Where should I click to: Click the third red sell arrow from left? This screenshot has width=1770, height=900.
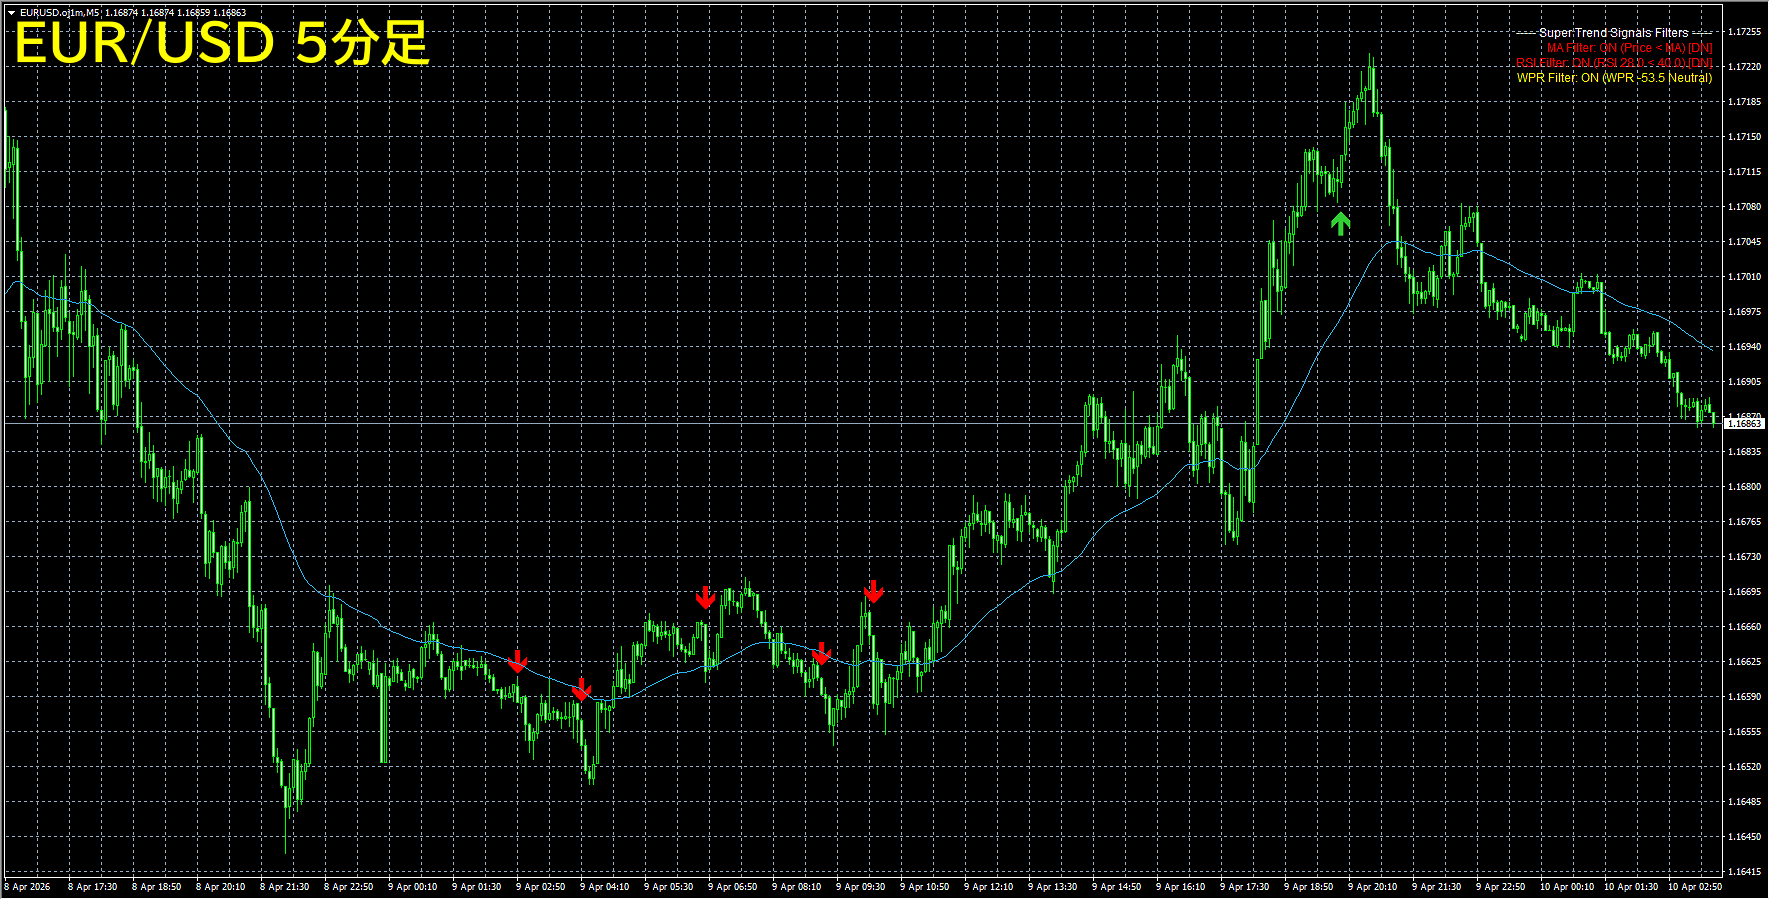705,597
